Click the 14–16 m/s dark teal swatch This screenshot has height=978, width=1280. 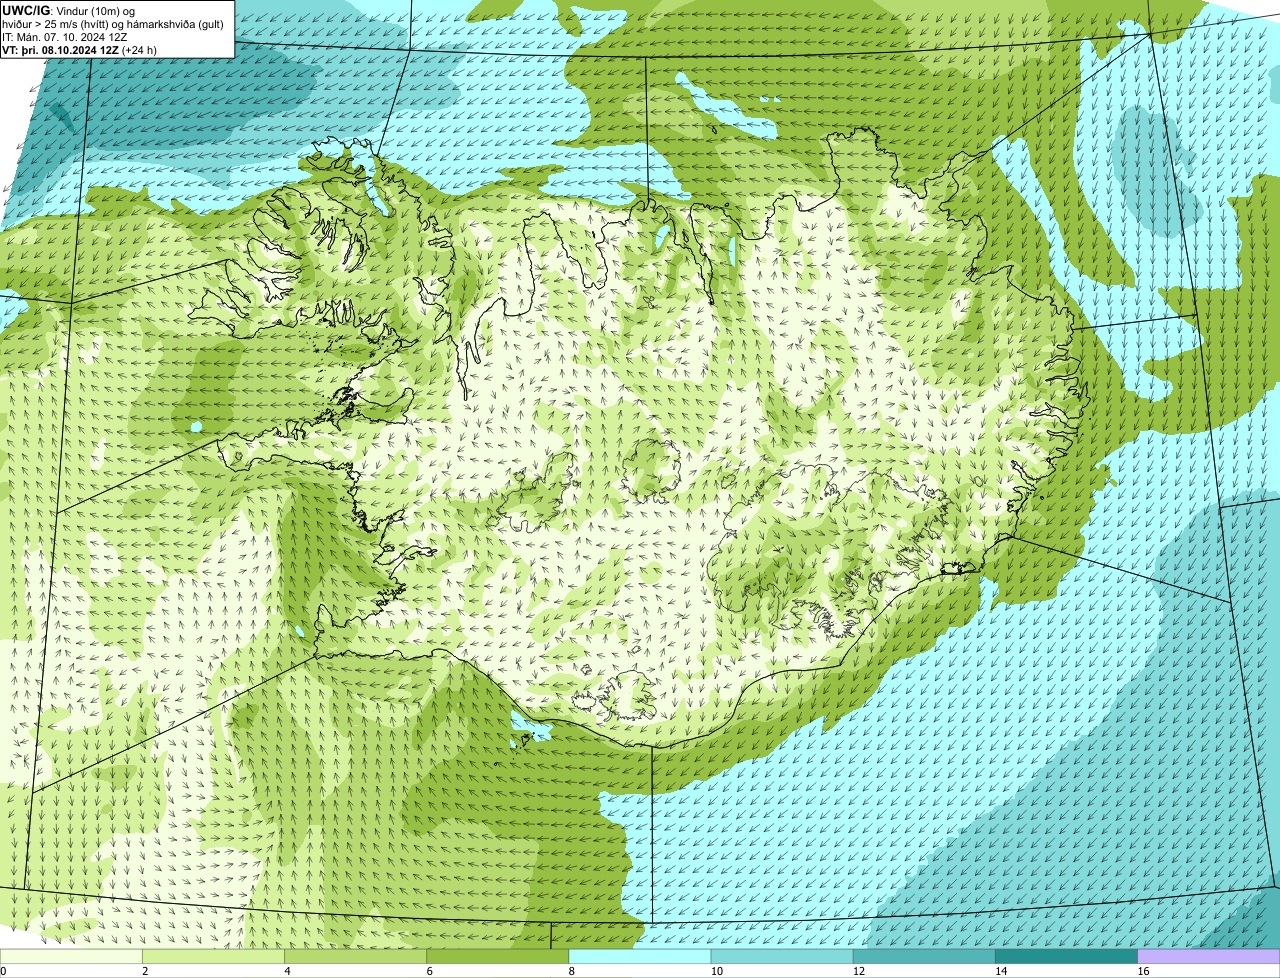click(x=1066, y=956)
